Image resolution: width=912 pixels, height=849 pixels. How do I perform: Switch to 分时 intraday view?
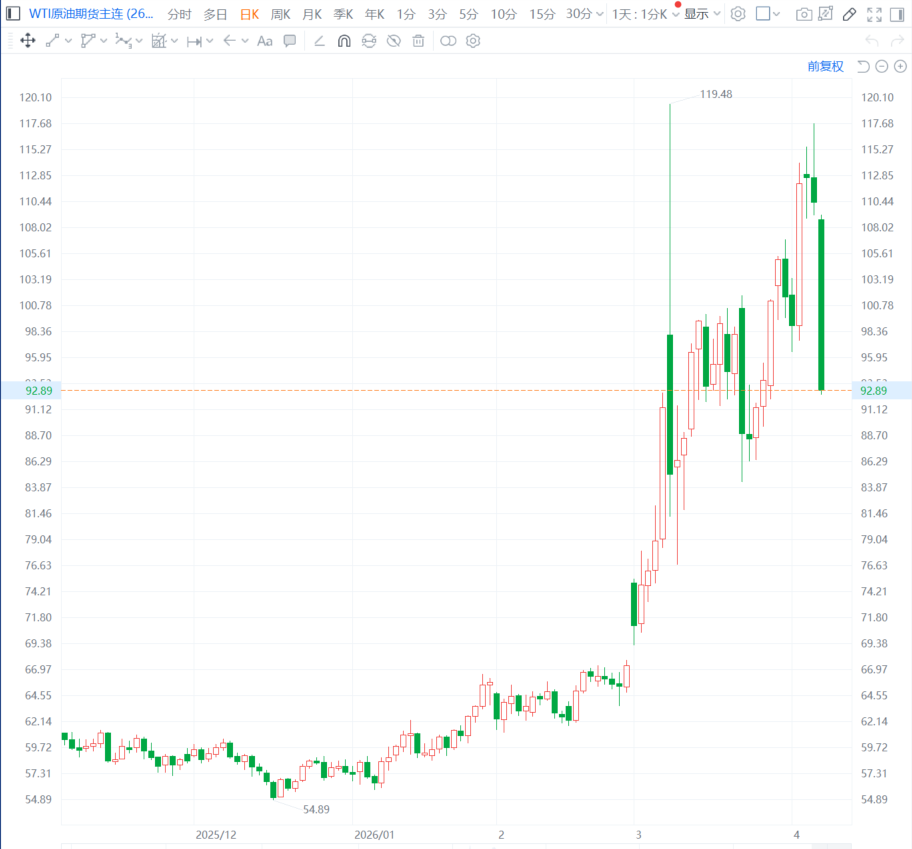click(x=179, y=14)
